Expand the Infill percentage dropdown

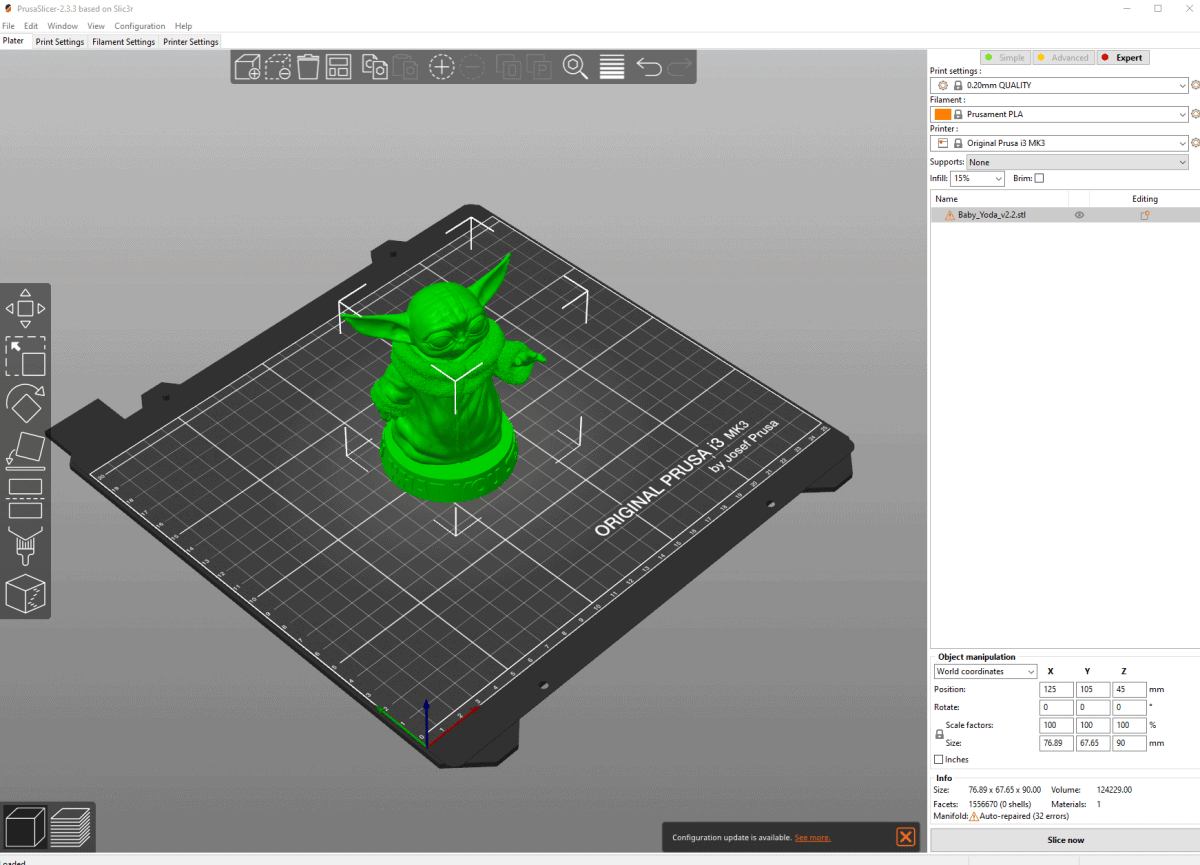click(x=977, y=178)
